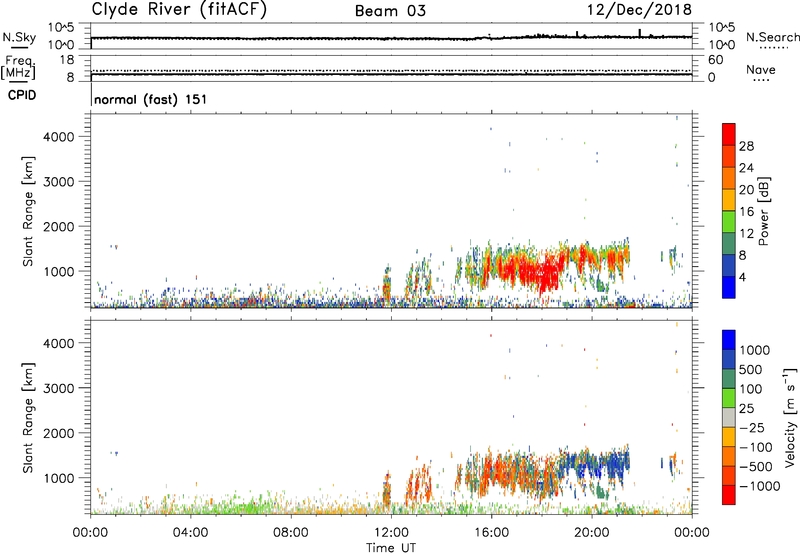The image size is (800, 554).
Task: Click the "60" Nave axis tick label
Action: click(715, 60)
